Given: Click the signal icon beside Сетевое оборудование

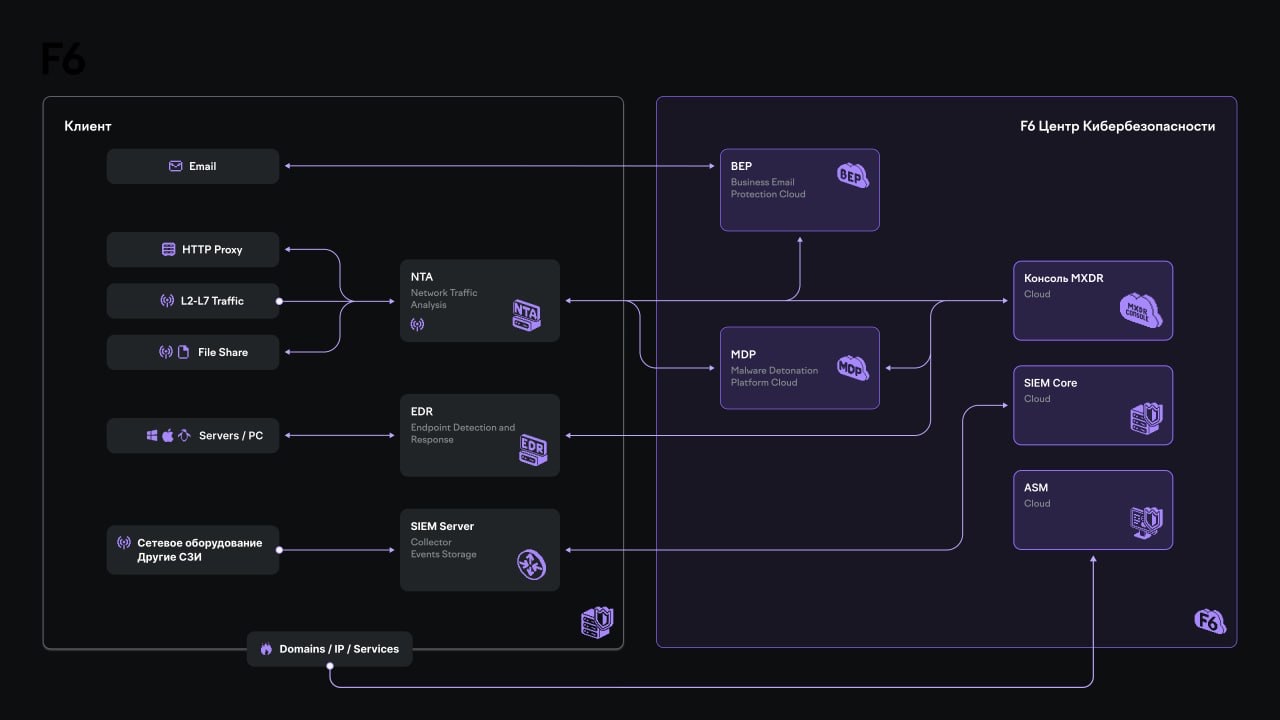Looking at the screenshot, I should [124, 543].
